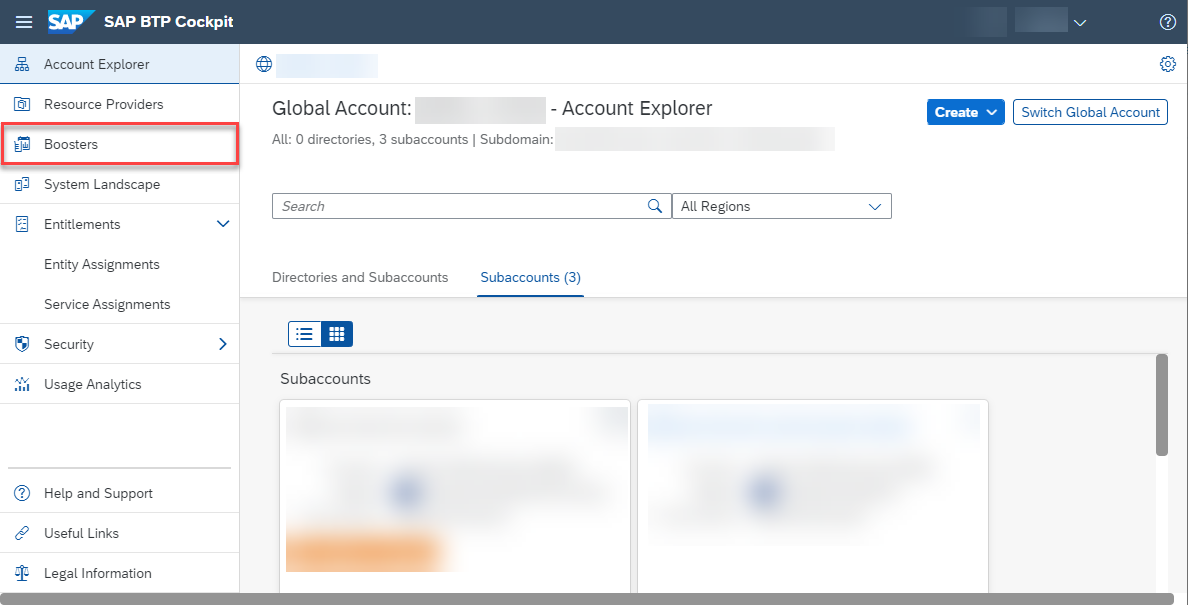Click Switch Global Account button
Image resolution: width=1188 pixels, height=605 pixels.
click(1090, 112)
